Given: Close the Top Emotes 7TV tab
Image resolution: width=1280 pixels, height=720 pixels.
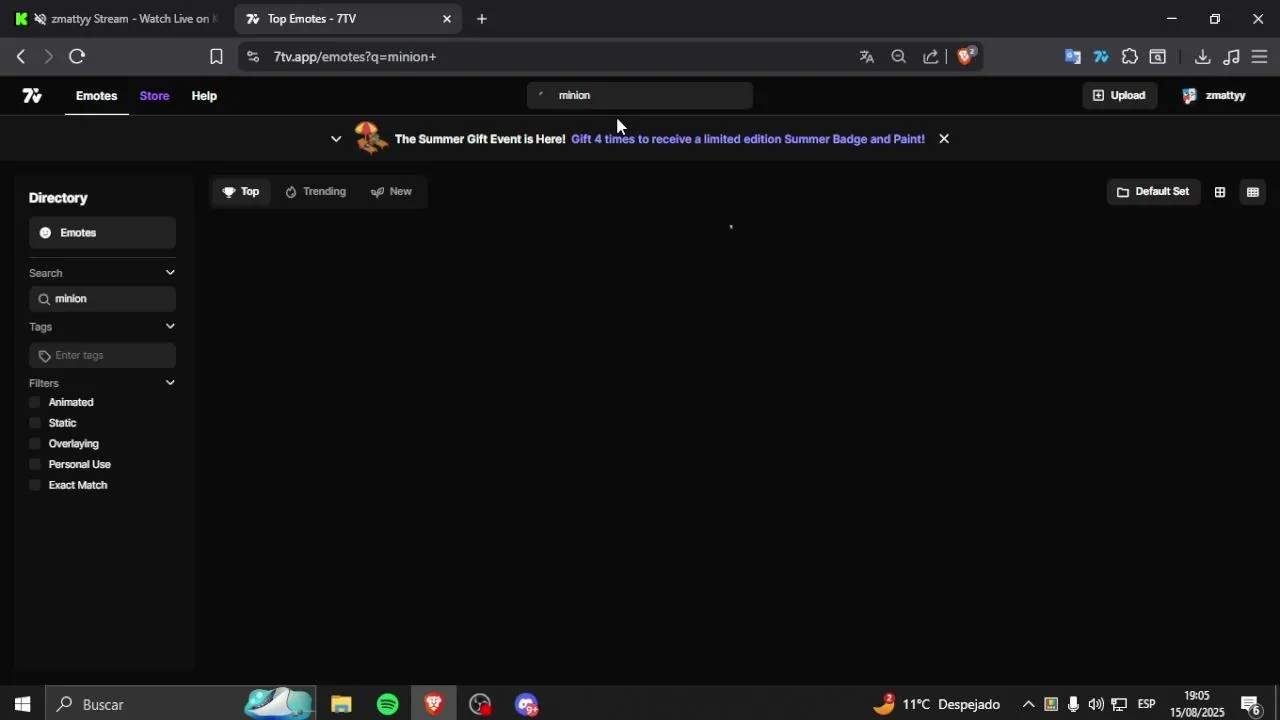Looking at the screenshot, I should click(x=447, y=19).
